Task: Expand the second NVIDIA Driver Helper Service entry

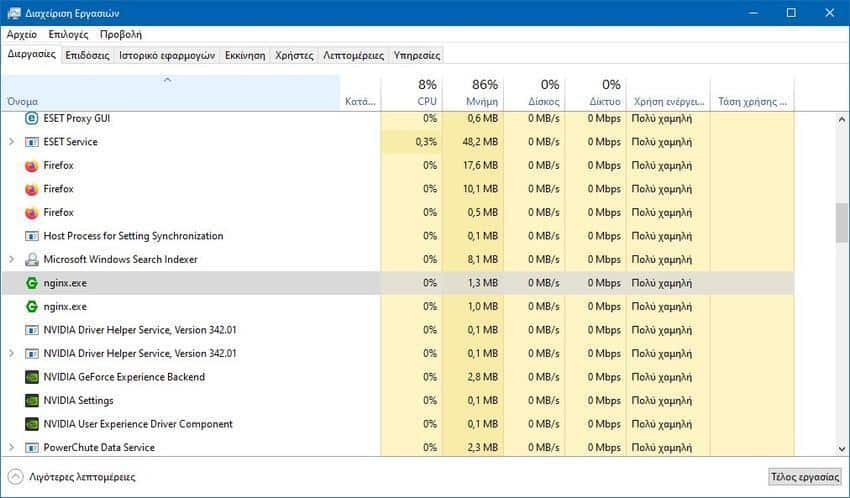Action: pos(11,353)
